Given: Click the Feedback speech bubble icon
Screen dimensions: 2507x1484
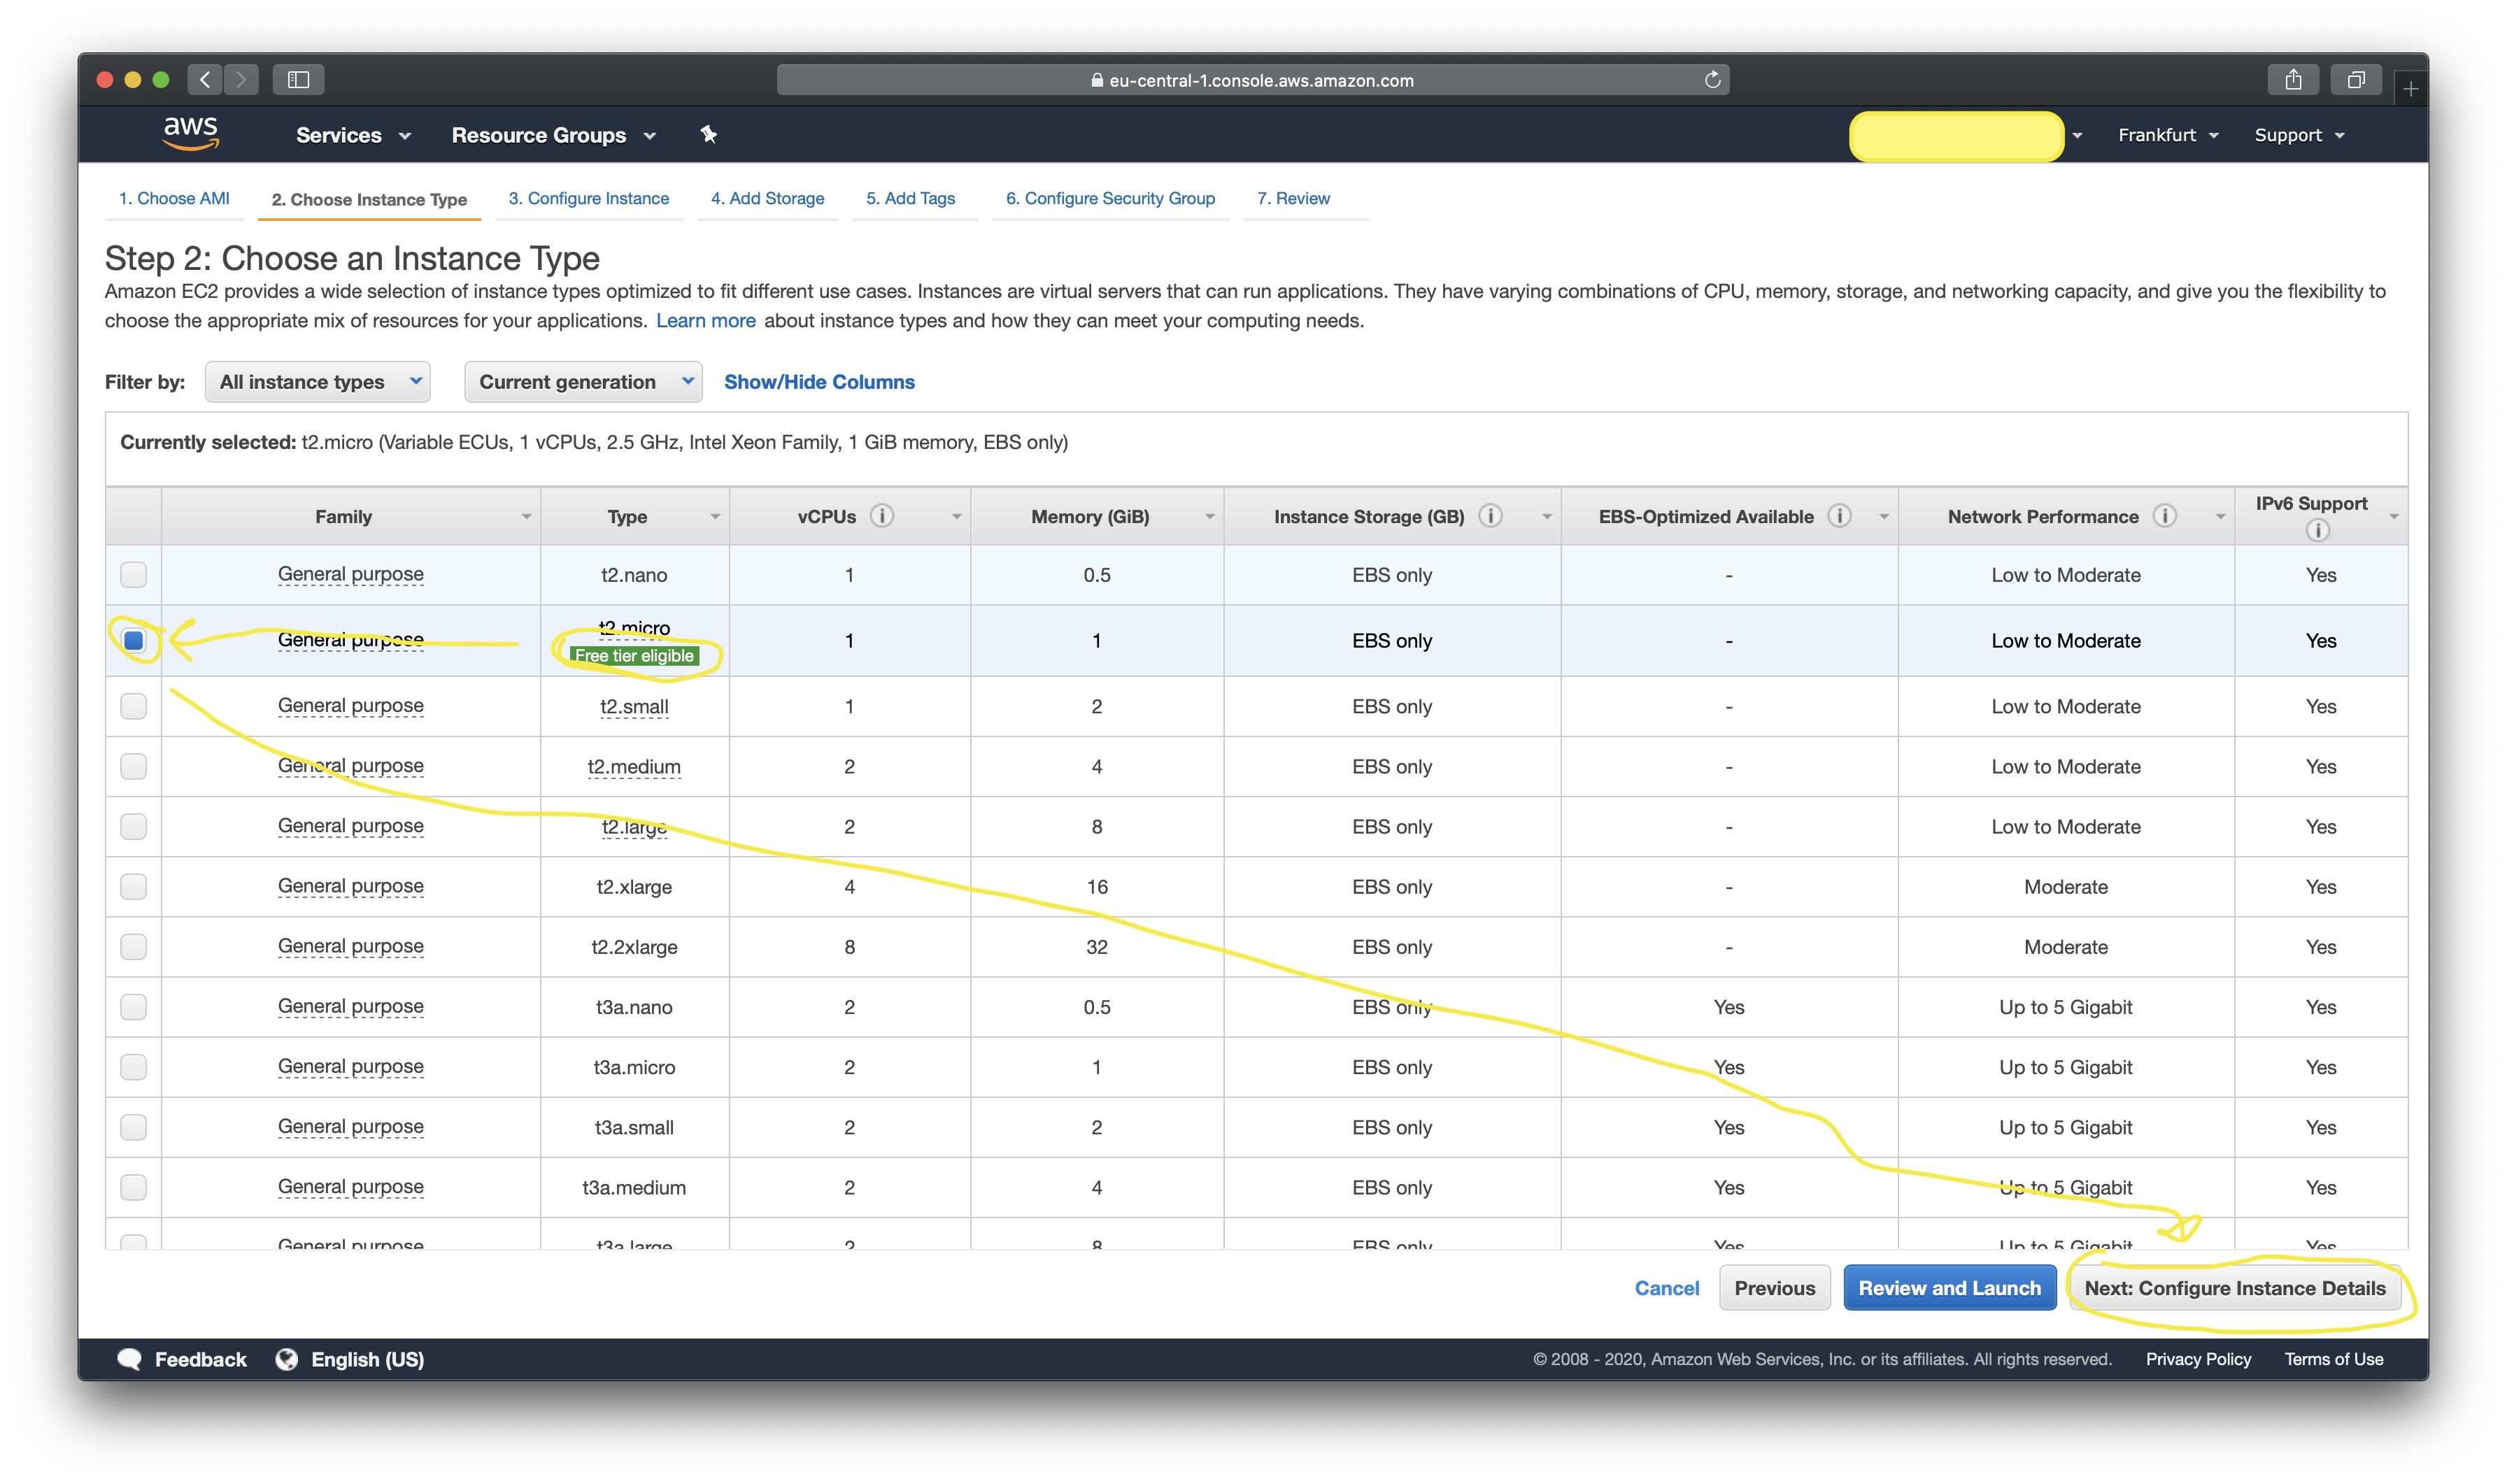Looking at the screenshot, I should (x=129, y=1359).
